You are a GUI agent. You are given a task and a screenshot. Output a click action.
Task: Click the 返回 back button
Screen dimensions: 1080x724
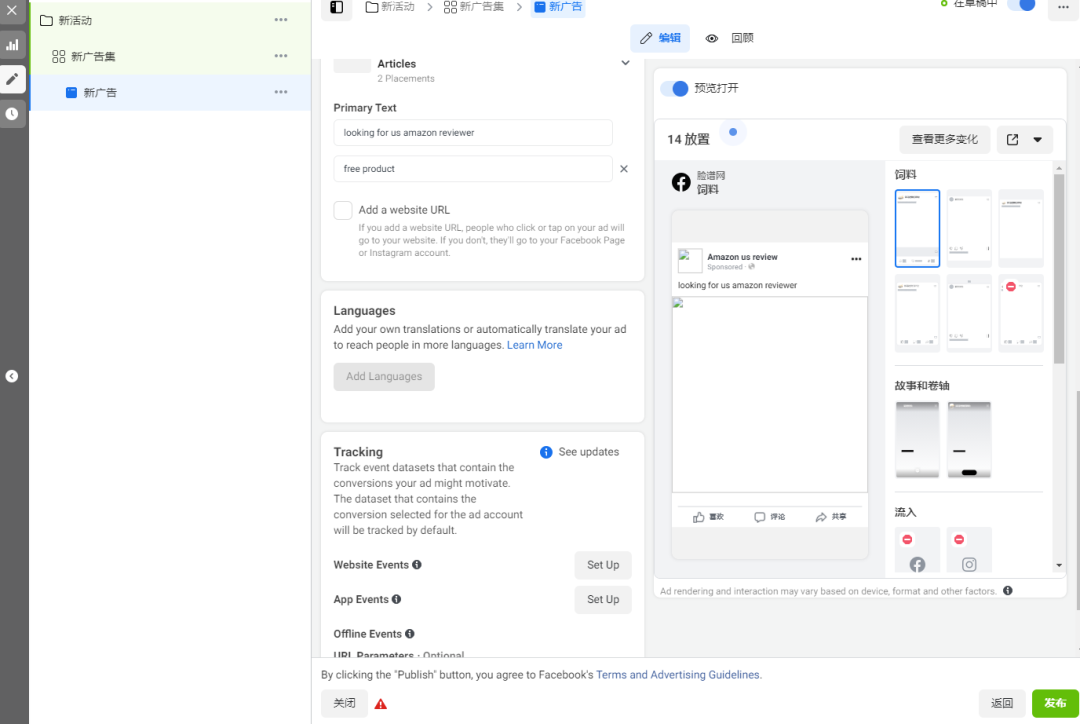point(1002,703)
